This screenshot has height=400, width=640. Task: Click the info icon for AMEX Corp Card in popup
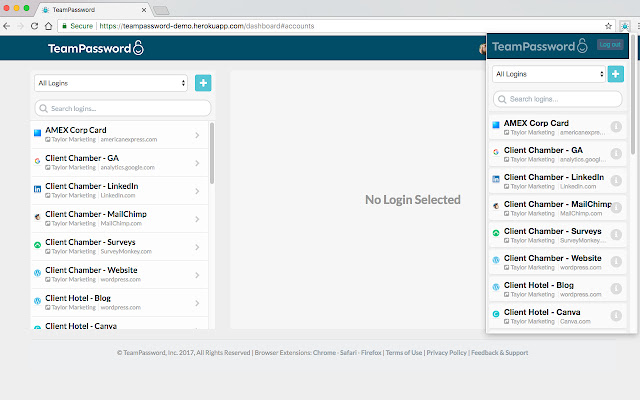coord(616,127)
